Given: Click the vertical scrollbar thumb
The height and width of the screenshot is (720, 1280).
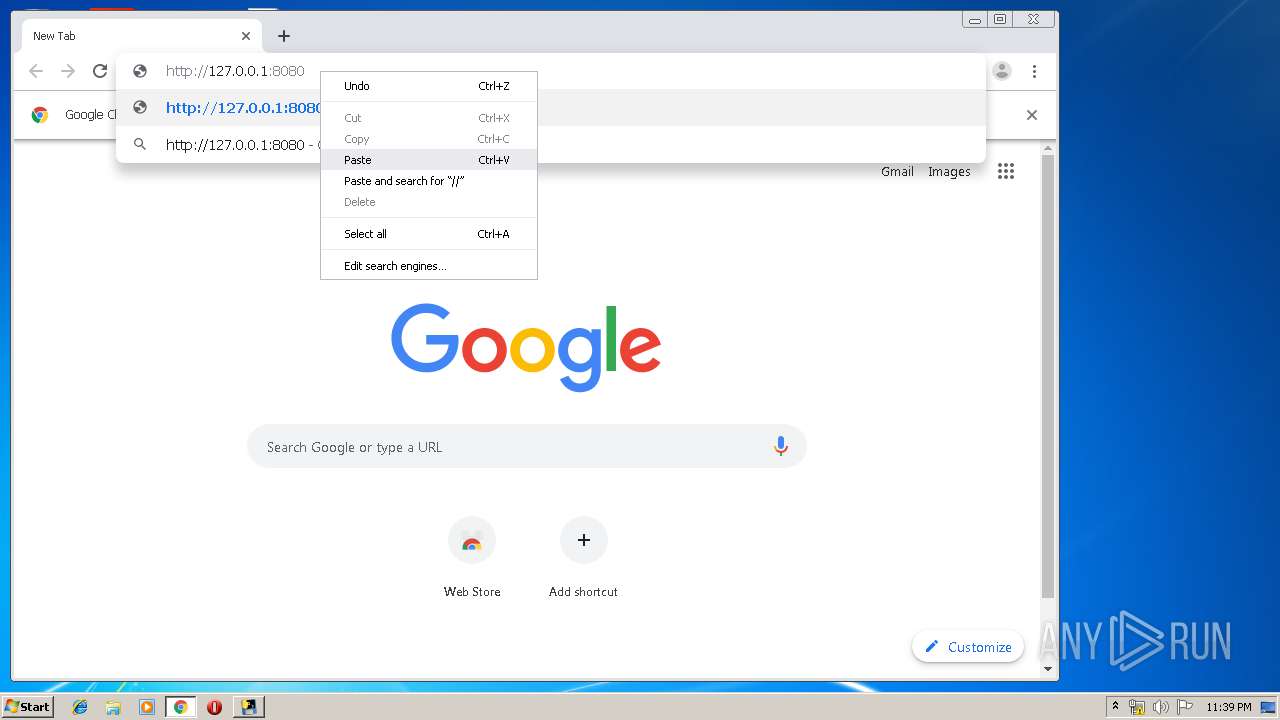Looking at the screenshot, I should click(x=1048, y=376).
